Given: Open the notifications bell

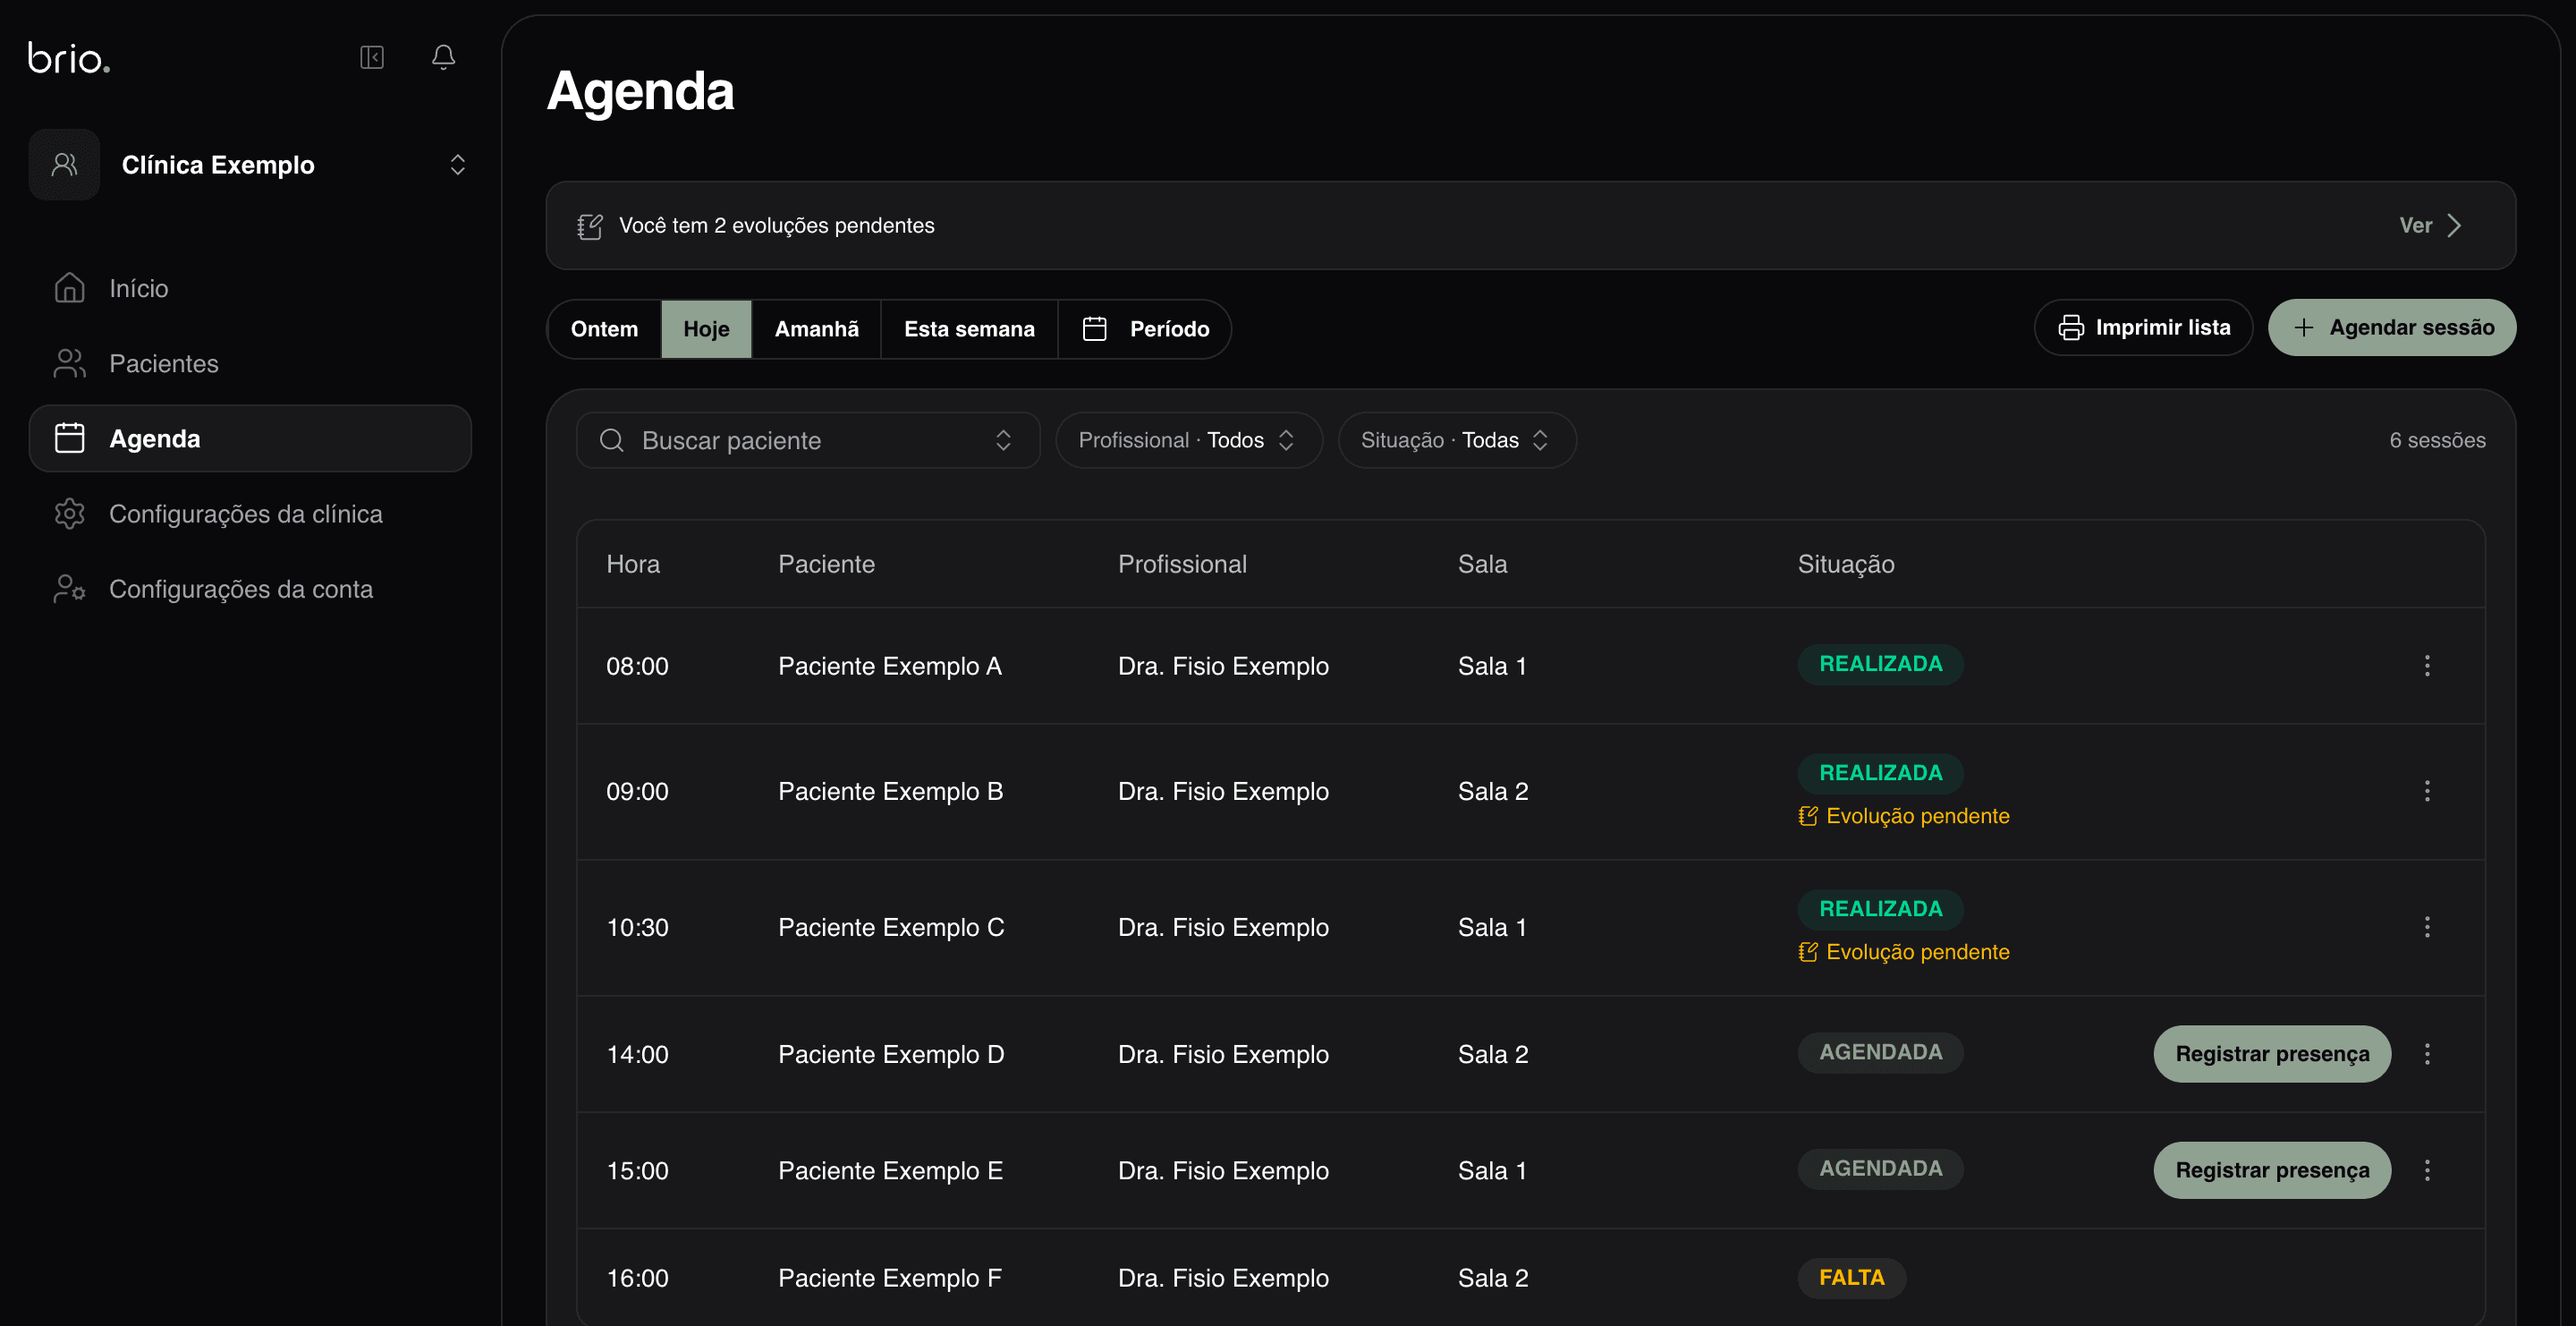Looking at the screenshot, I should [x=443, y=57].
